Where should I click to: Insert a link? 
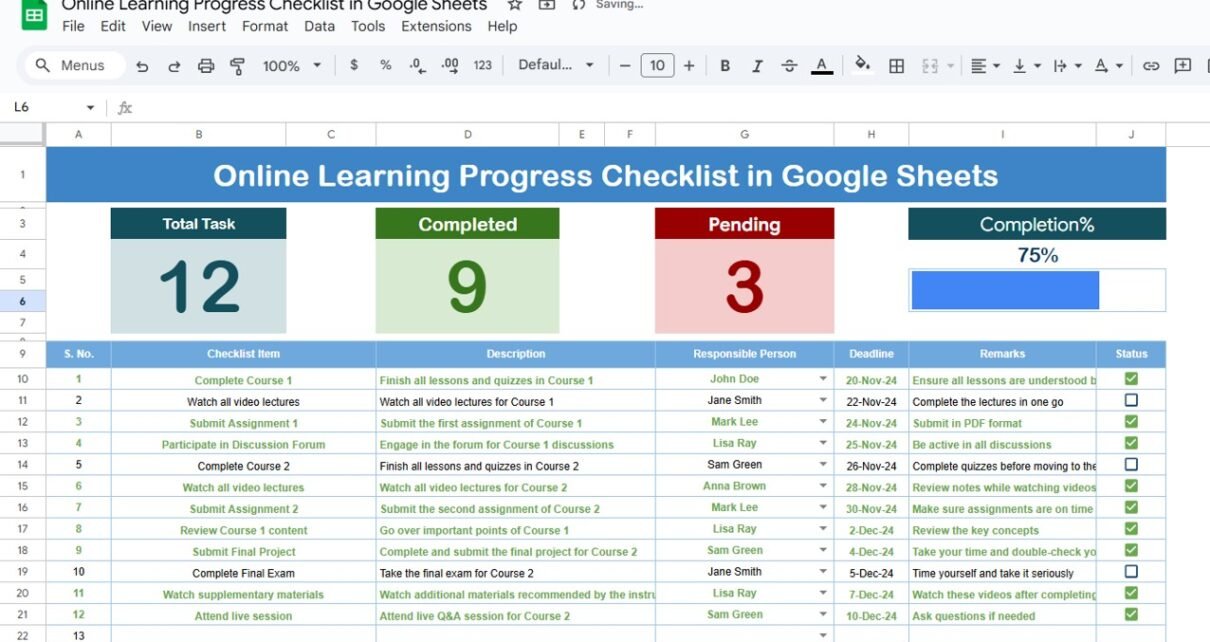[1151, 66]
